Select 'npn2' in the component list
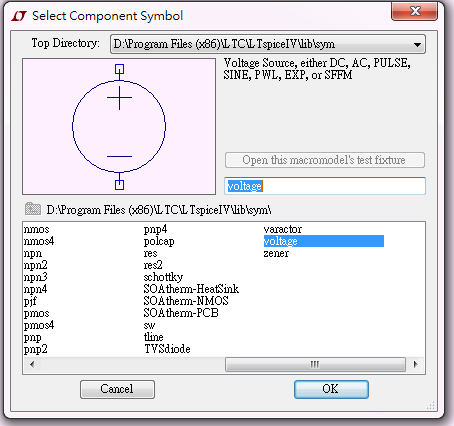 (x=36, y=265)
